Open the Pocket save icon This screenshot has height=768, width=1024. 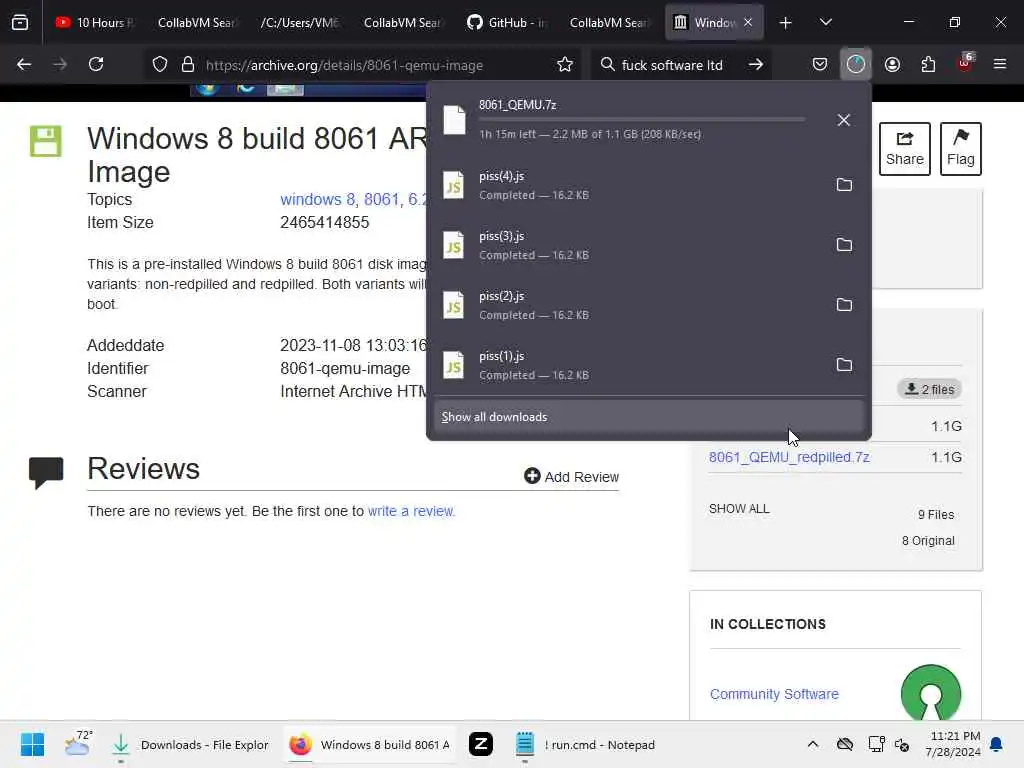pos(820,65)
